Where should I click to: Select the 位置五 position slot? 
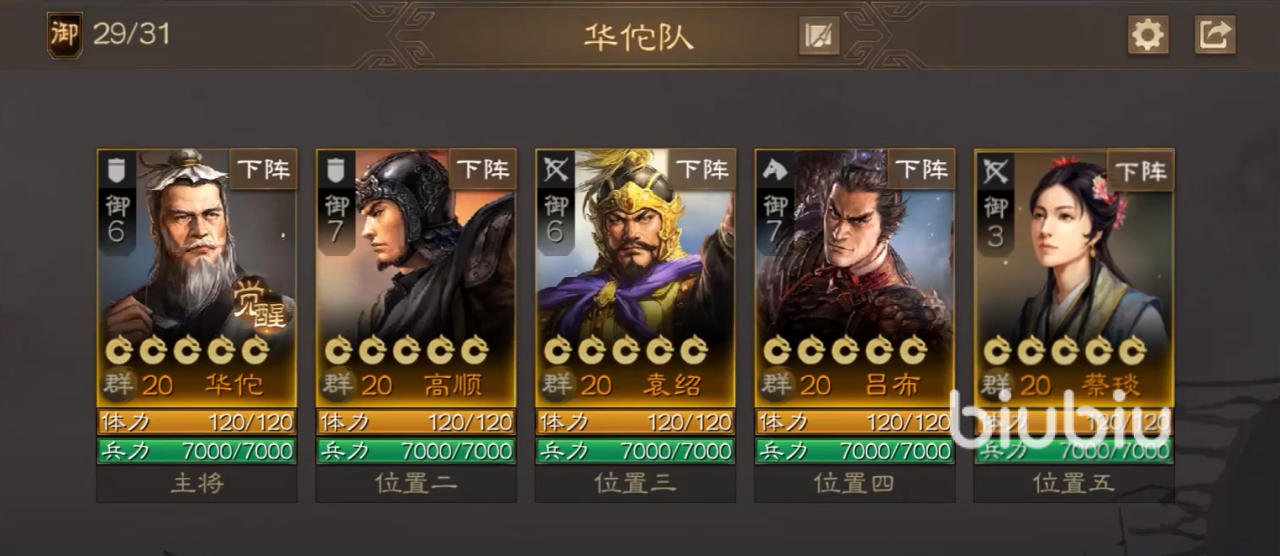click(1074, 484)
